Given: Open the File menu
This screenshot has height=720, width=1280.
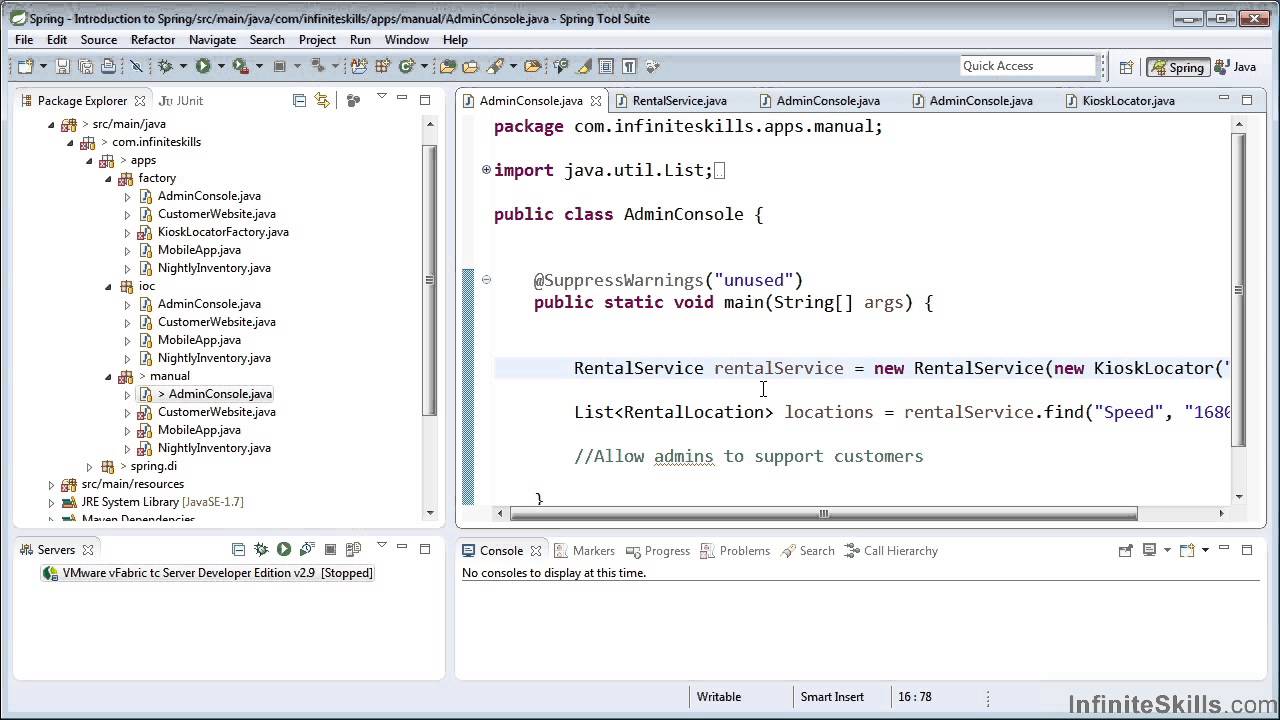Looking at the screenshot, I should tap(24, 40).
